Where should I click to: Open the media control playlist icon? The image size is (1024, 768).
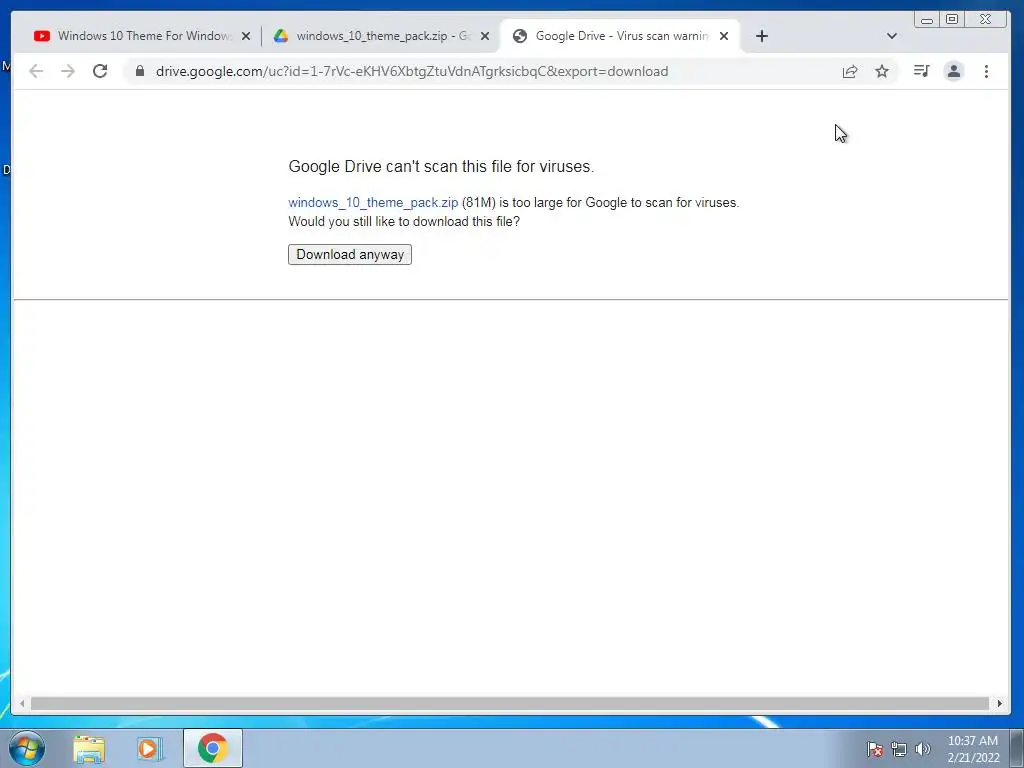tap(921, 71)
